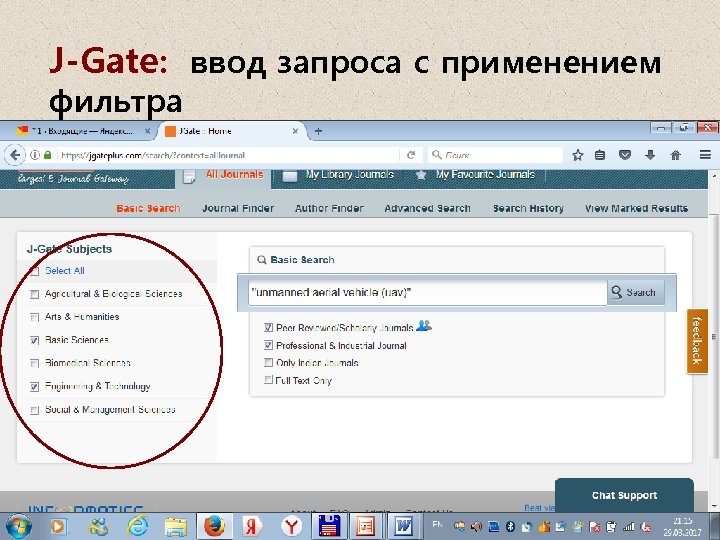Screen dimensions: 720x540
Task: Check Social & Management Sciences
Action: click(x=34, y=410)
